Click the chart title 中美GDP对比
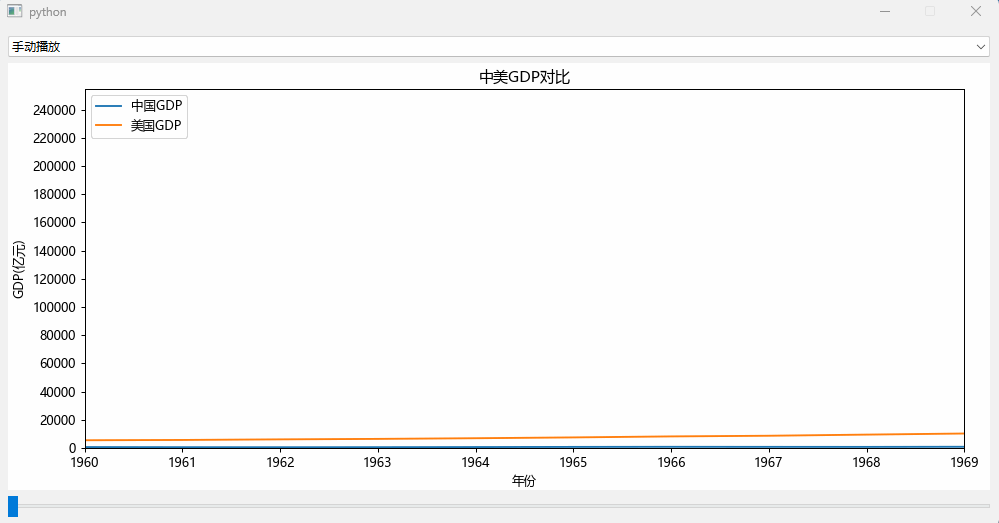999x523 pixels. 524,77
